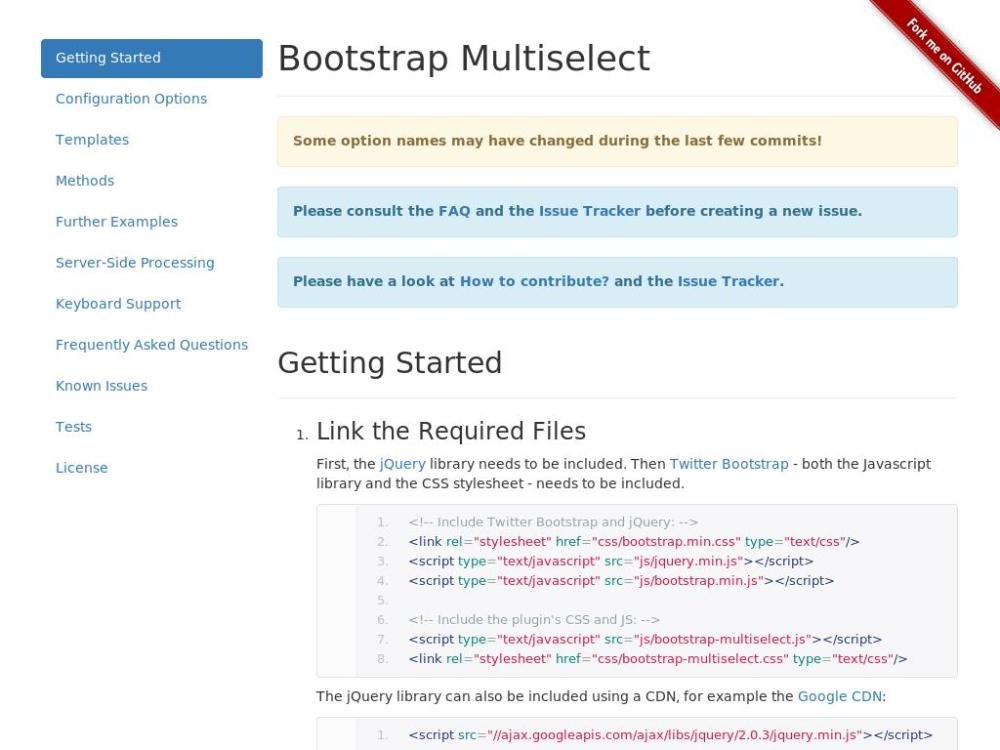Go to Known Issues section
The height and width of the screenshot is (750, 1000).
[101, 386]
